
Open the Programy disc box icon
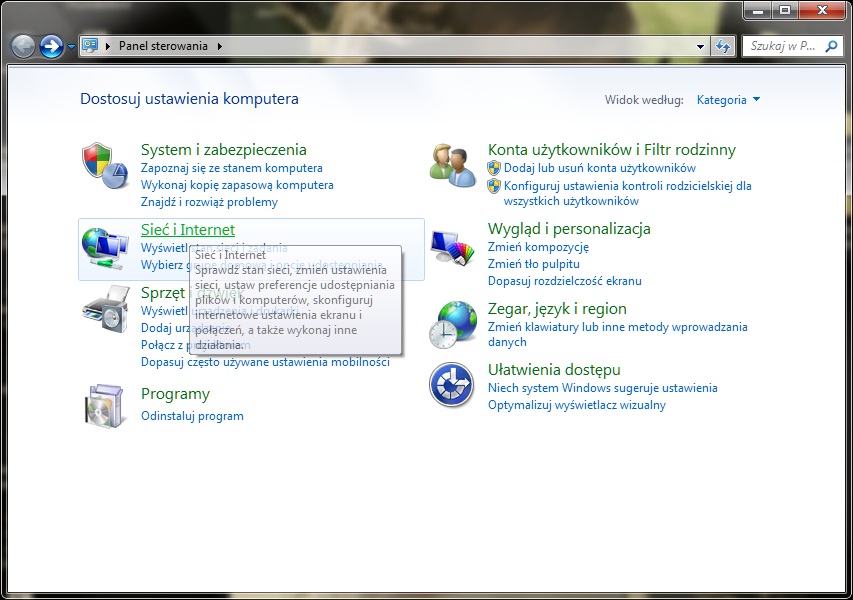[x=105, y=406]
